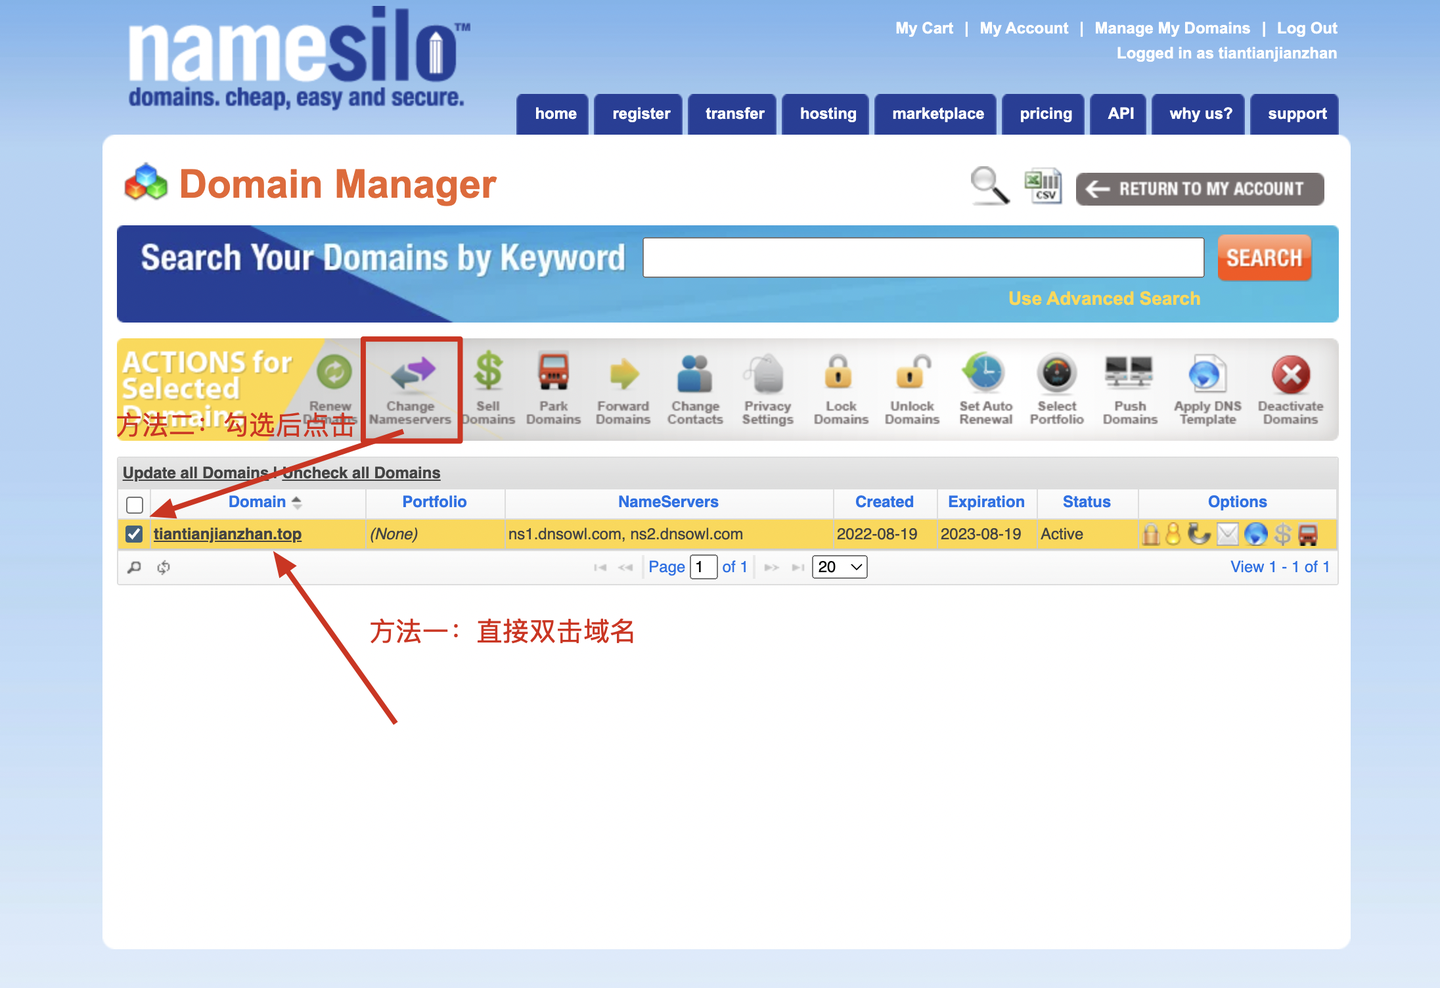Click the dollar sign icon in Options column
The image size is (1440, 988).
[x=1283, y=535]
